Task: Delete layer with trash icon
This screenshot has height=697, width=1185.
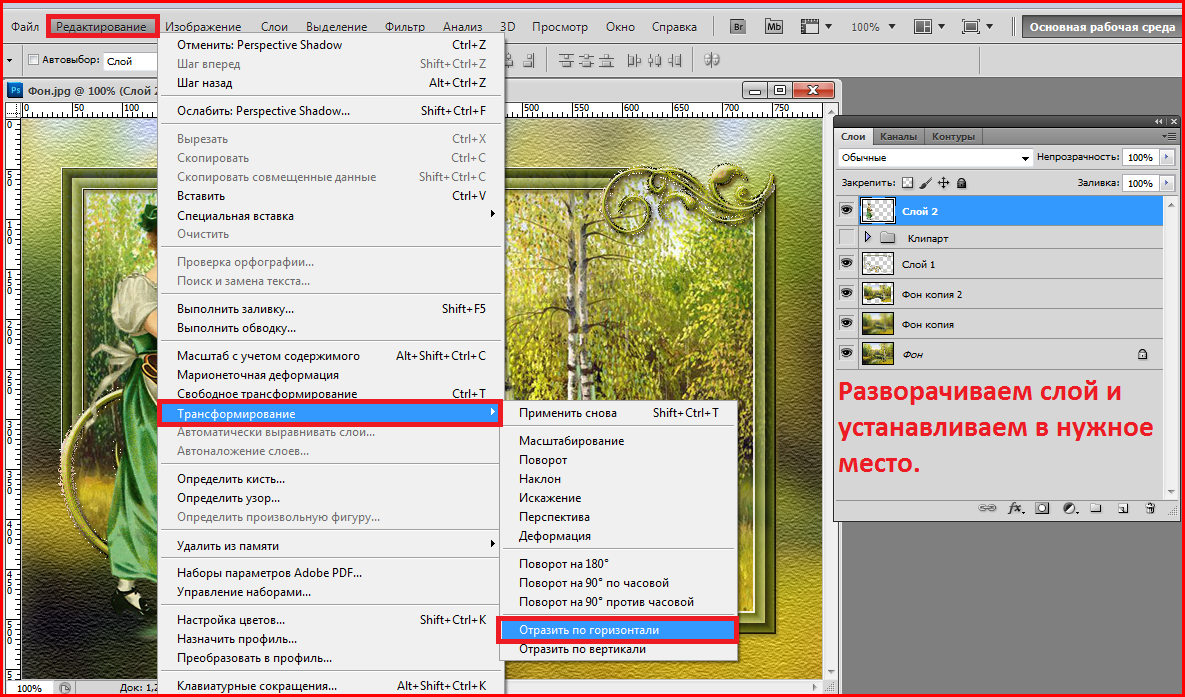Action: 1150,508
